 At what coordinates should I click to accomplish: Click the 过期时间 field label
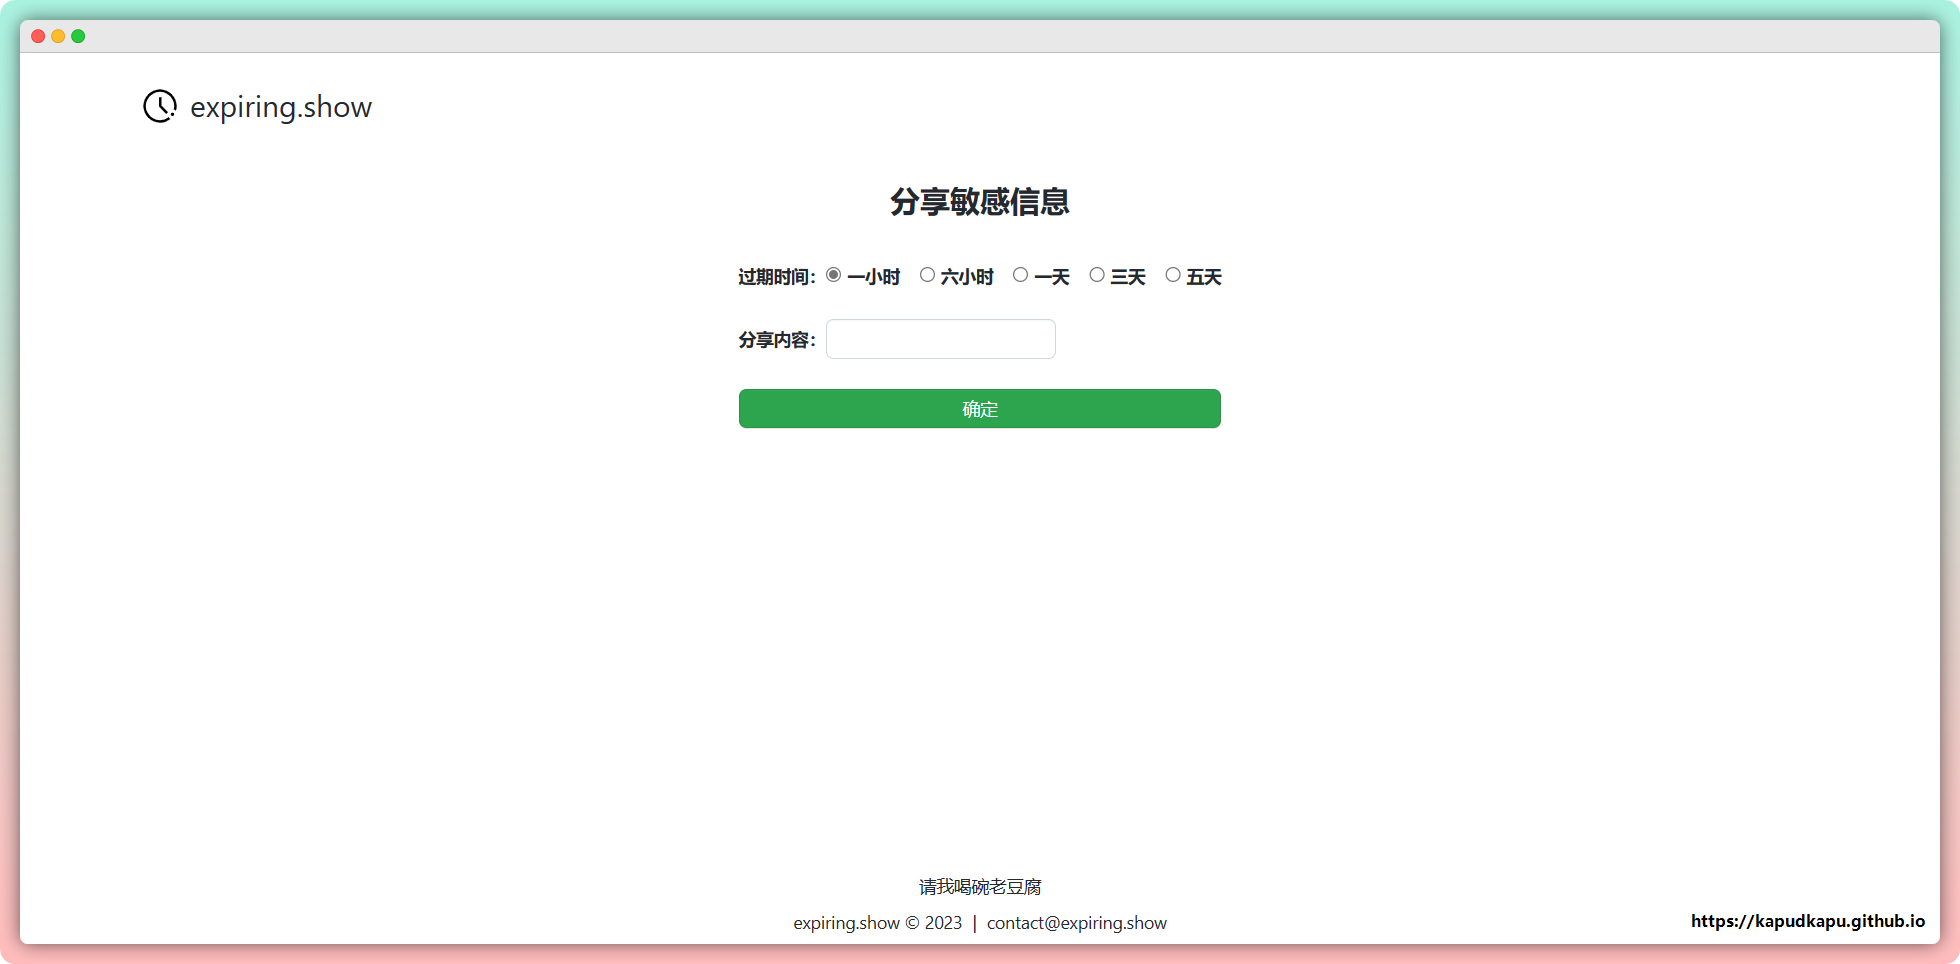click(x=776, y=277)
